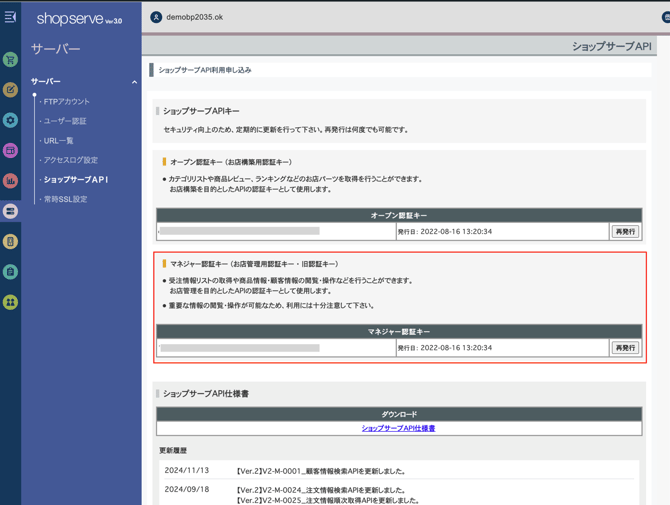
Task: Download the ショップサーブAPI仕様書 link
Action: click(398, 428)
